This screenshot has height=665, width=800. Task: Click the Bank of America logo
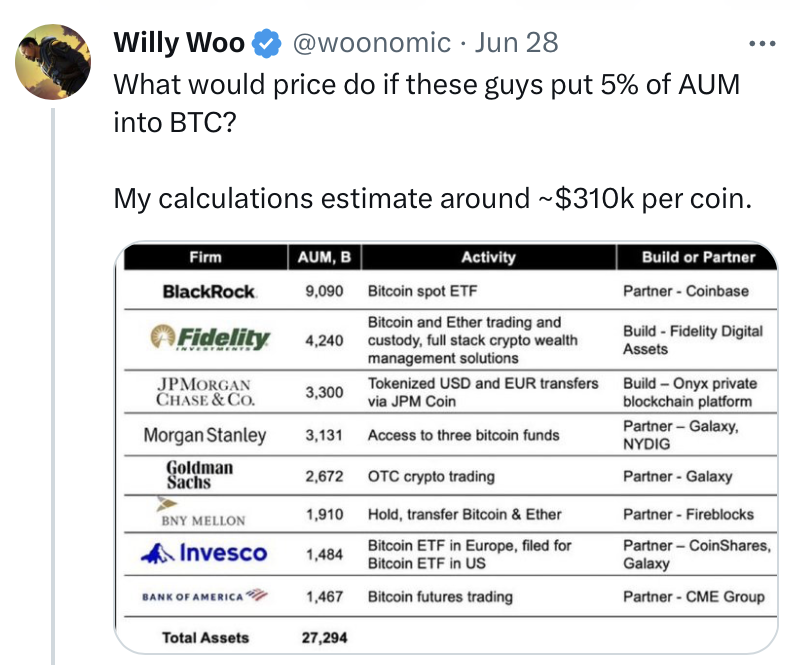(205, 597)
